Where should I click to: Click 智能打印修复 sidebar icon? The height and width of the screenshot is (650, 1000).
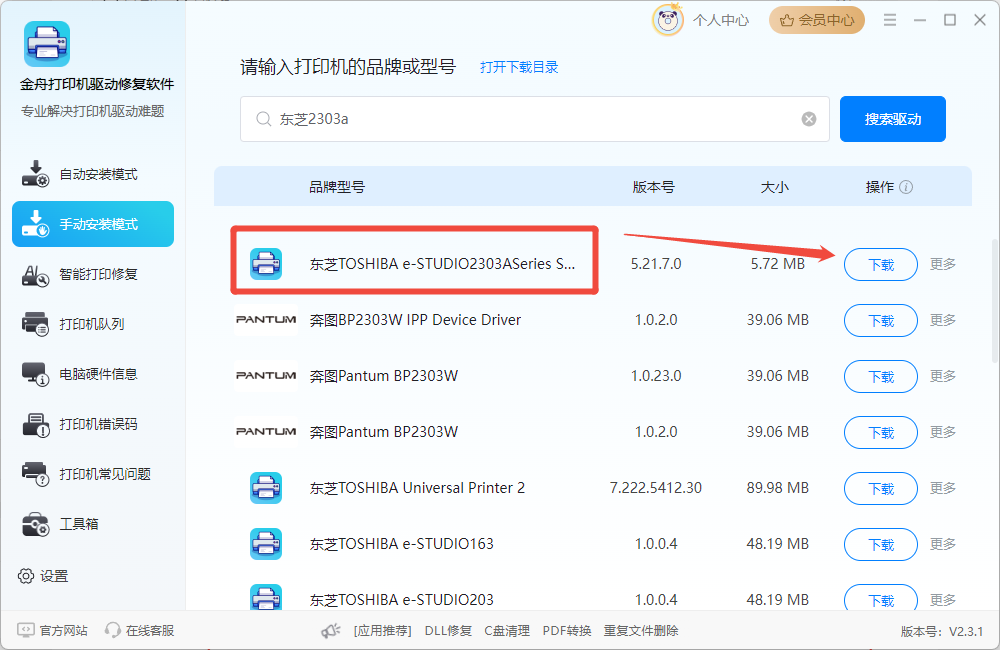(x=35, y=274)
